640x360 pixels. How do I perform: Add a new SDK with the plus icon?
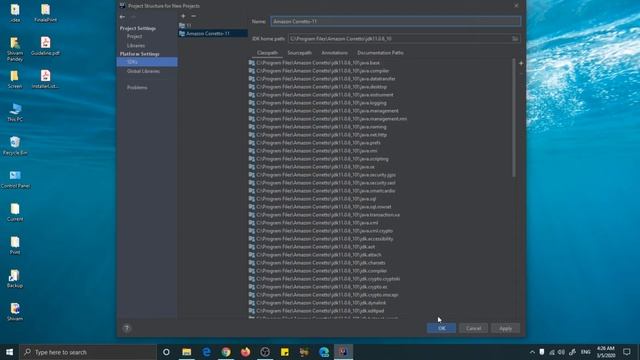point(183,16)
